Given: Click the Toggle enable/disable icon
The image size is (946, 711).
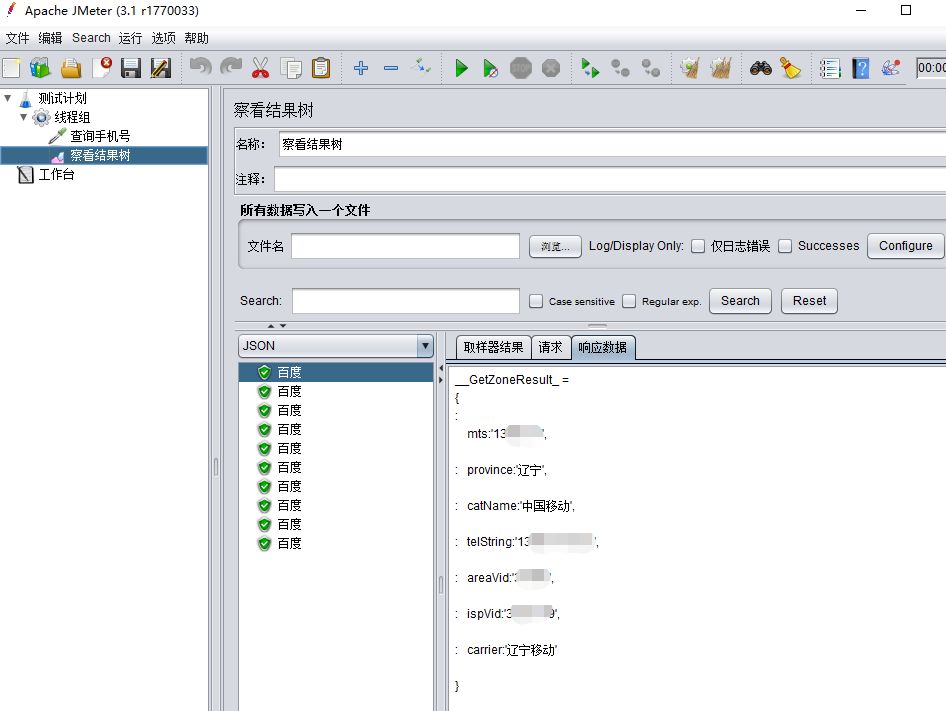Looking at the screenshot, I should coord(421,68).
